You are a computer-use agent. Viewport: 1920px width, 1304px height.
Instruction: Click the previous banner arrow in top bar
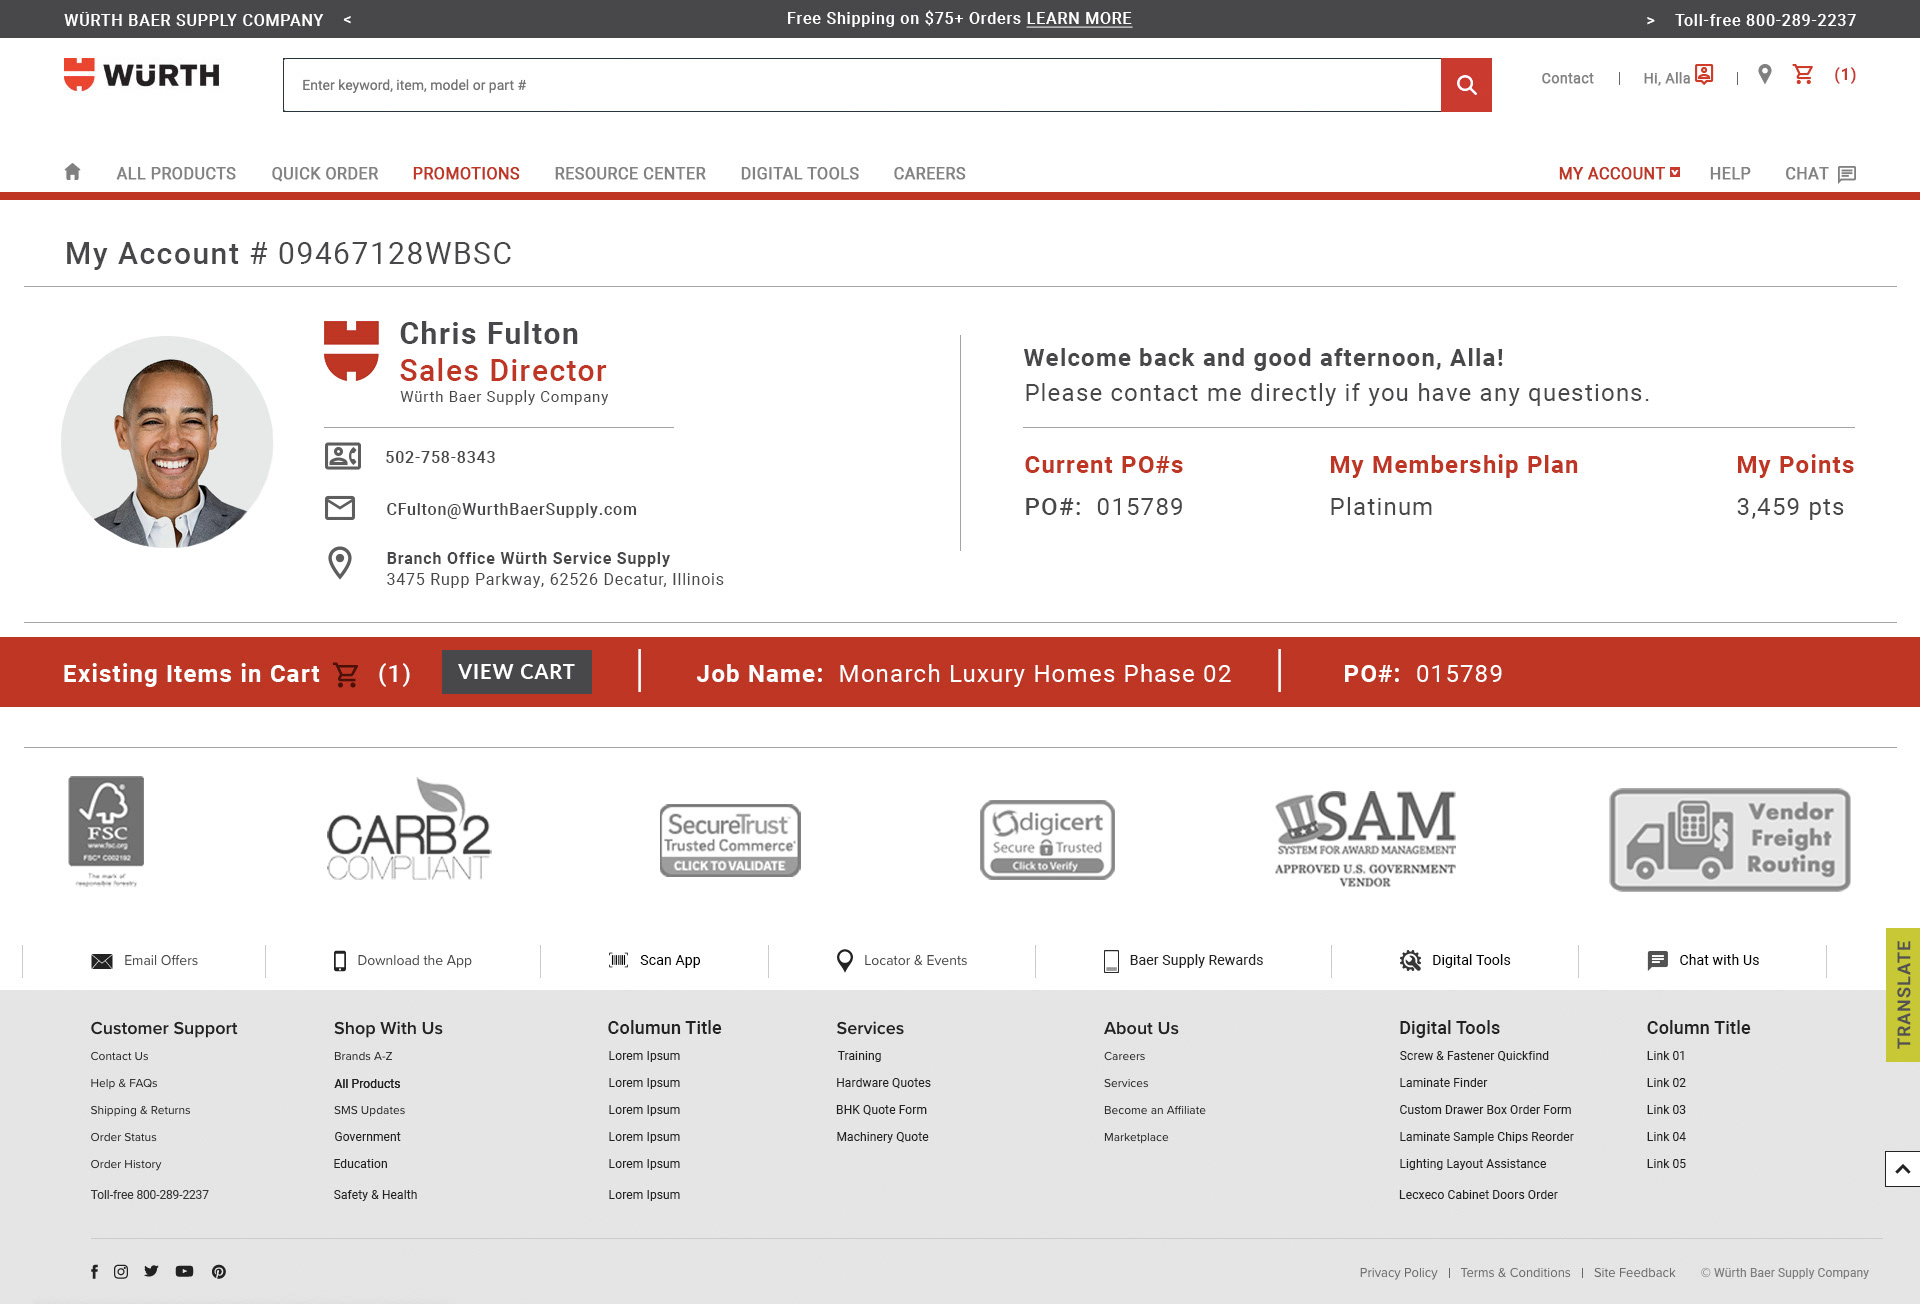[347, 20]
